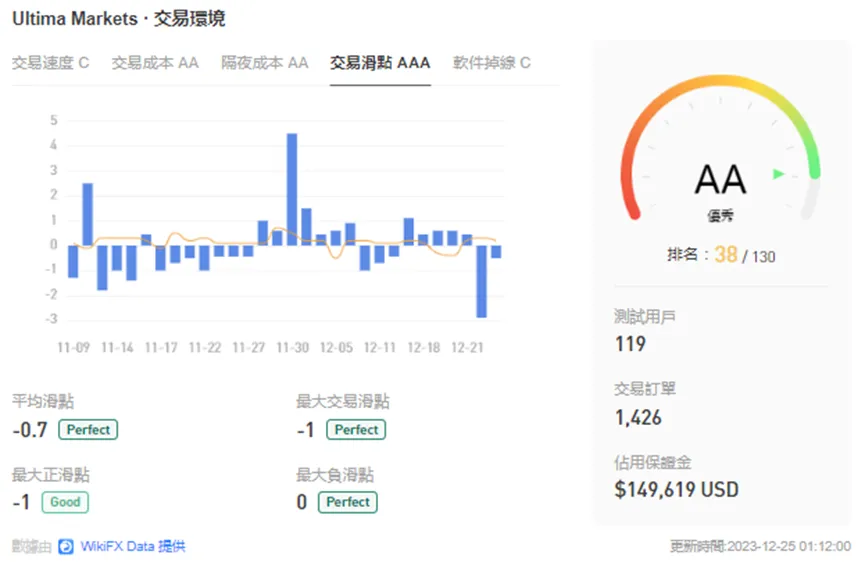
Task: Select the 隔夜成本 AA tab
Action: point(264,63)
